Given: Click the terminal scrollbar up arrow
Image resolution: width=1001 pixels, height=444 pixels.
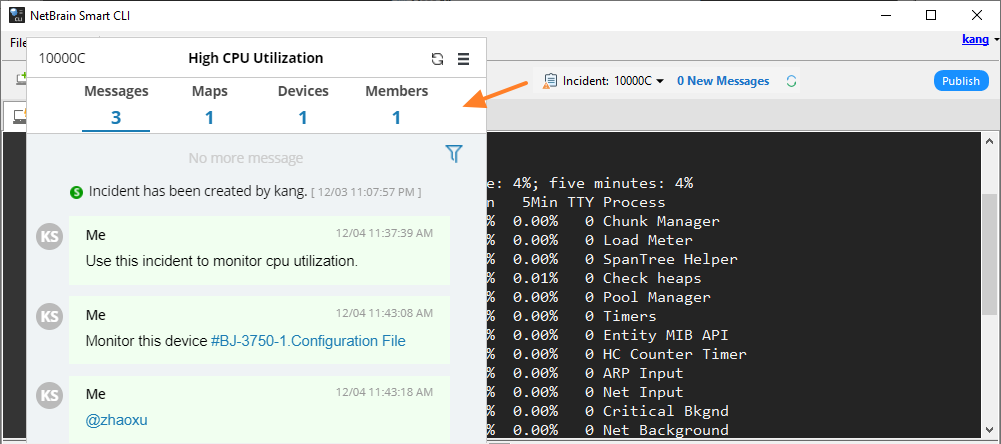Looking at the screenshot, I should [x=990, y=141].
